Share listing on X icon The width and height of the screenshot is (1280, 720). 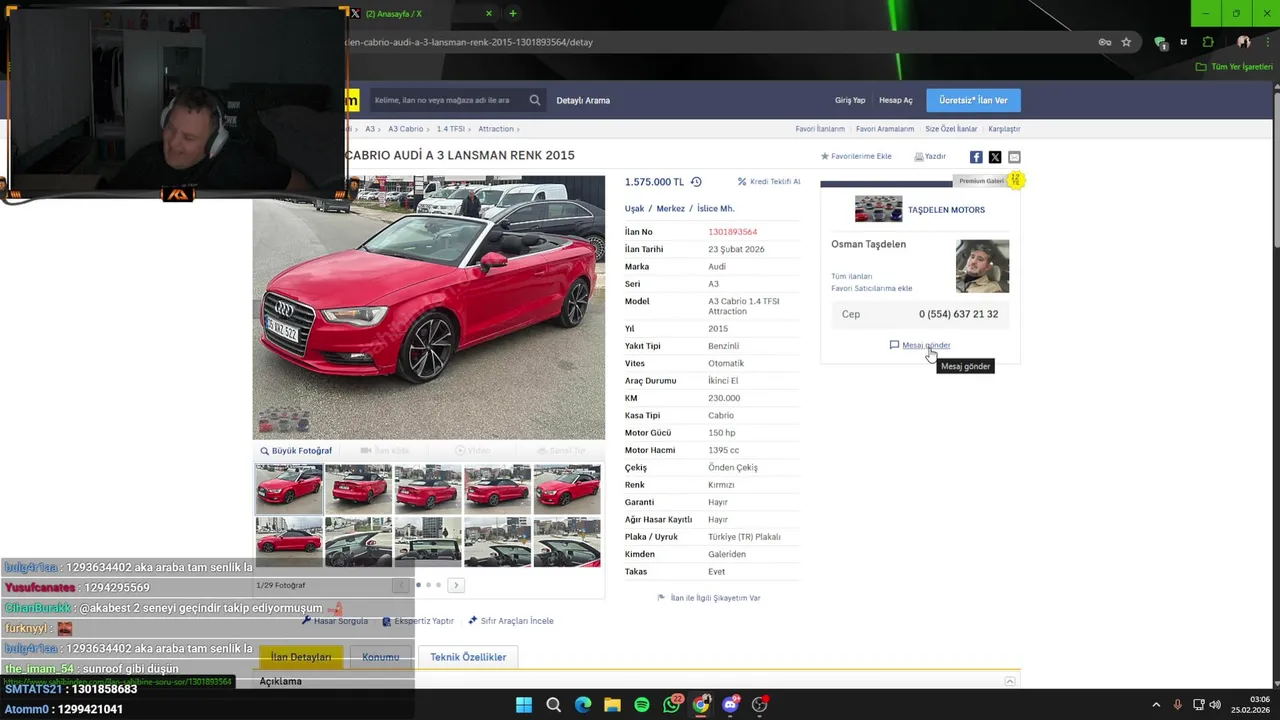[995, 157]
